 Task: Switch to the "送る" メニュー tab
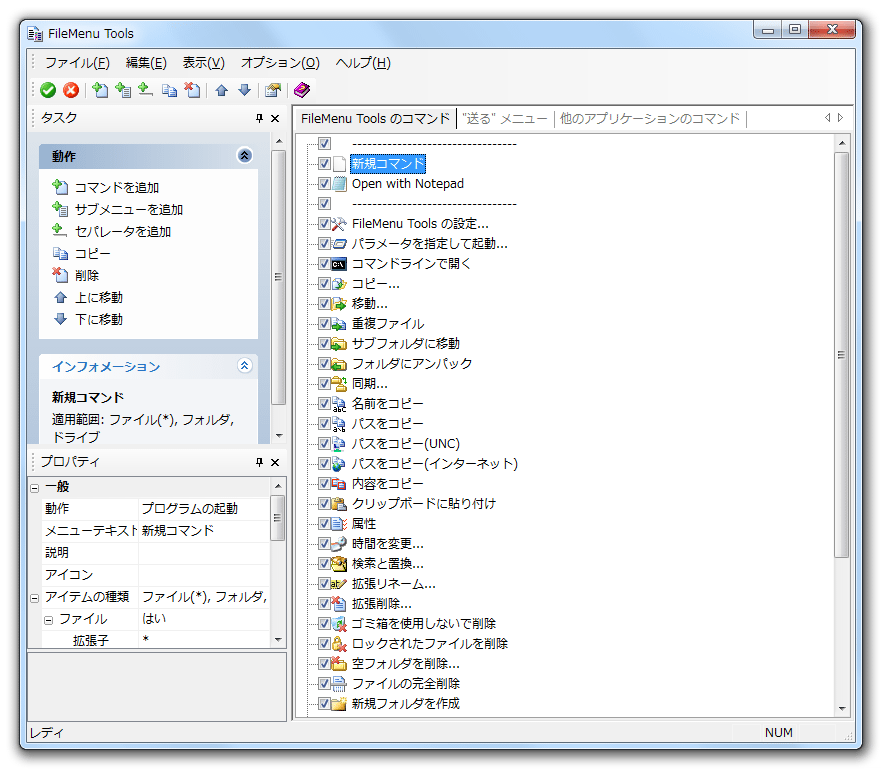click(x=505, y=118)
